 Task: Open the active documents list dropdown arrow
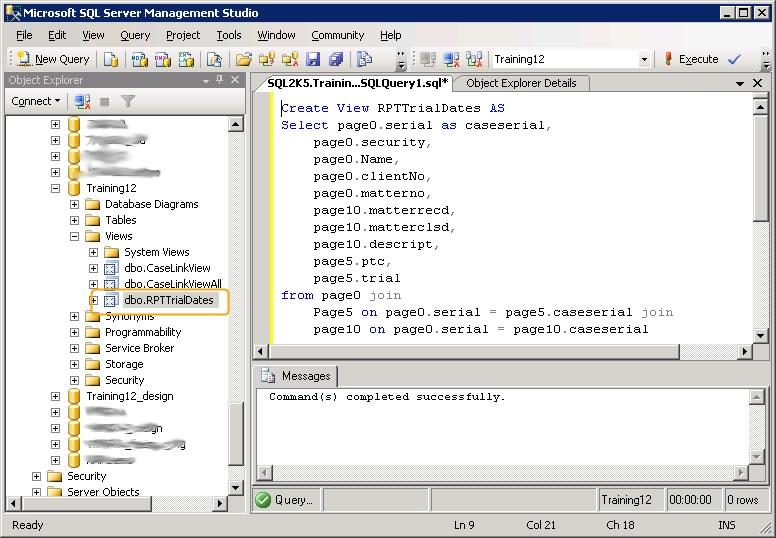tap(740, 84)
